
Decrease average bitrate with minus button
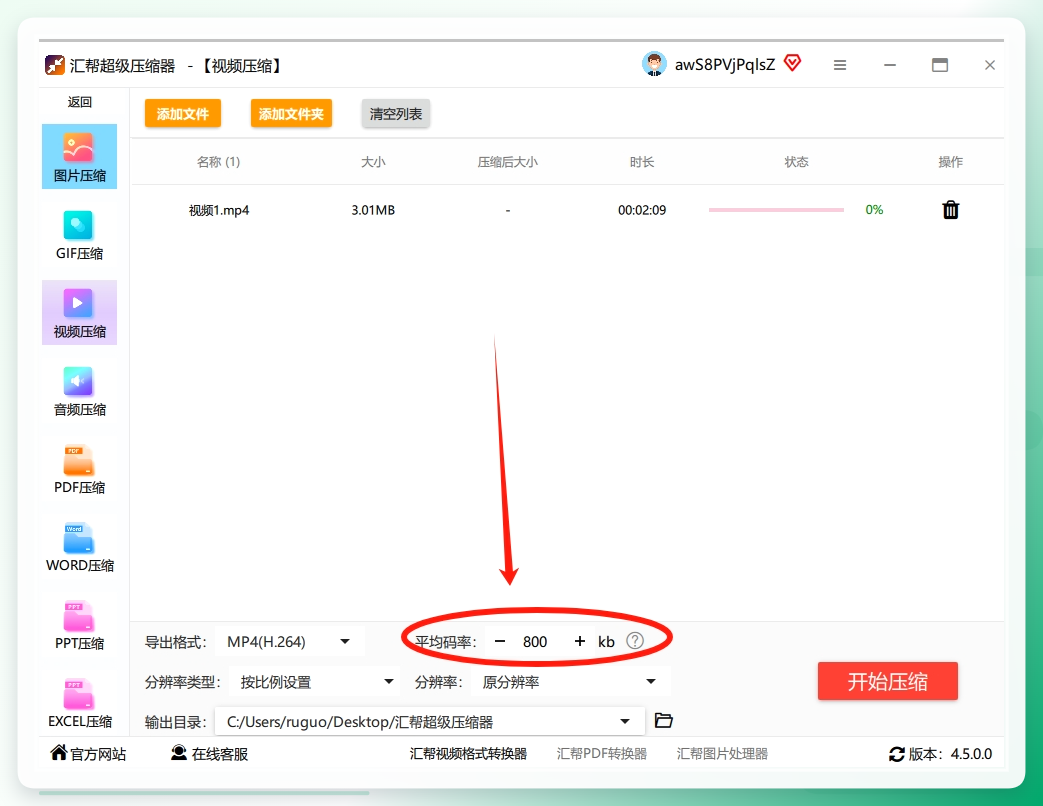pos(500,641)
